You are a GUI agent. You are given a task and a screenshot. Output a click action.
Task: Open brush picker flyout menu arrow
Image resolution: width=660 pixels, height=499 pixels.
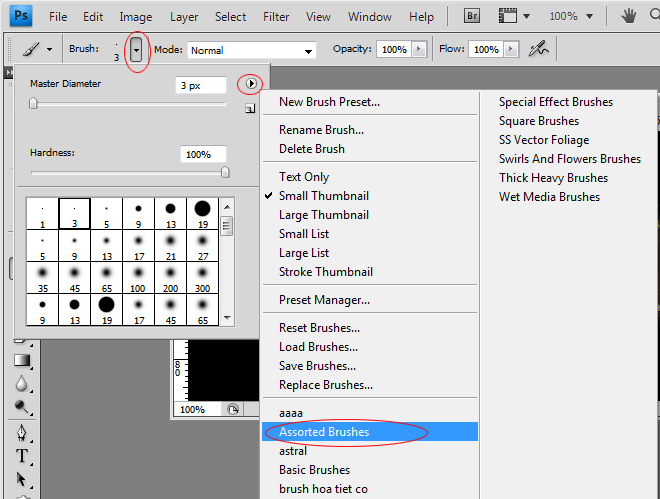coord(251,84)
